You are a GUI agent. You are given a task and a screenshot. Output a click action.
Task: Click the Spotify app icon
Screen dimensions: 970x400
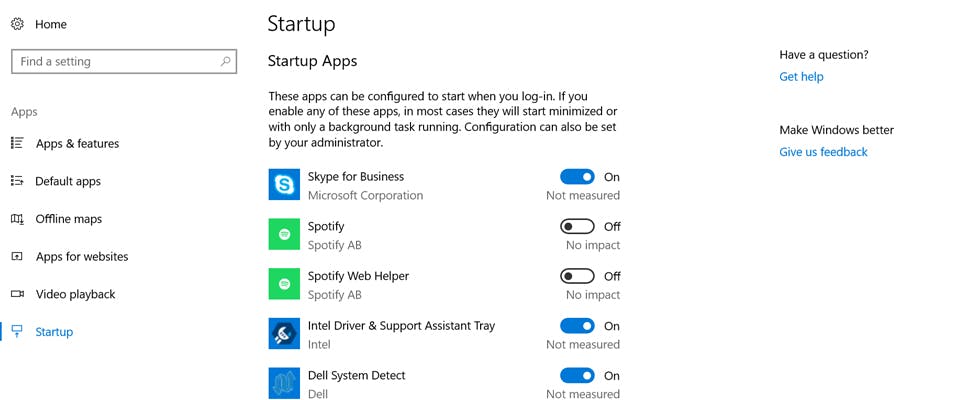[284, 234]
